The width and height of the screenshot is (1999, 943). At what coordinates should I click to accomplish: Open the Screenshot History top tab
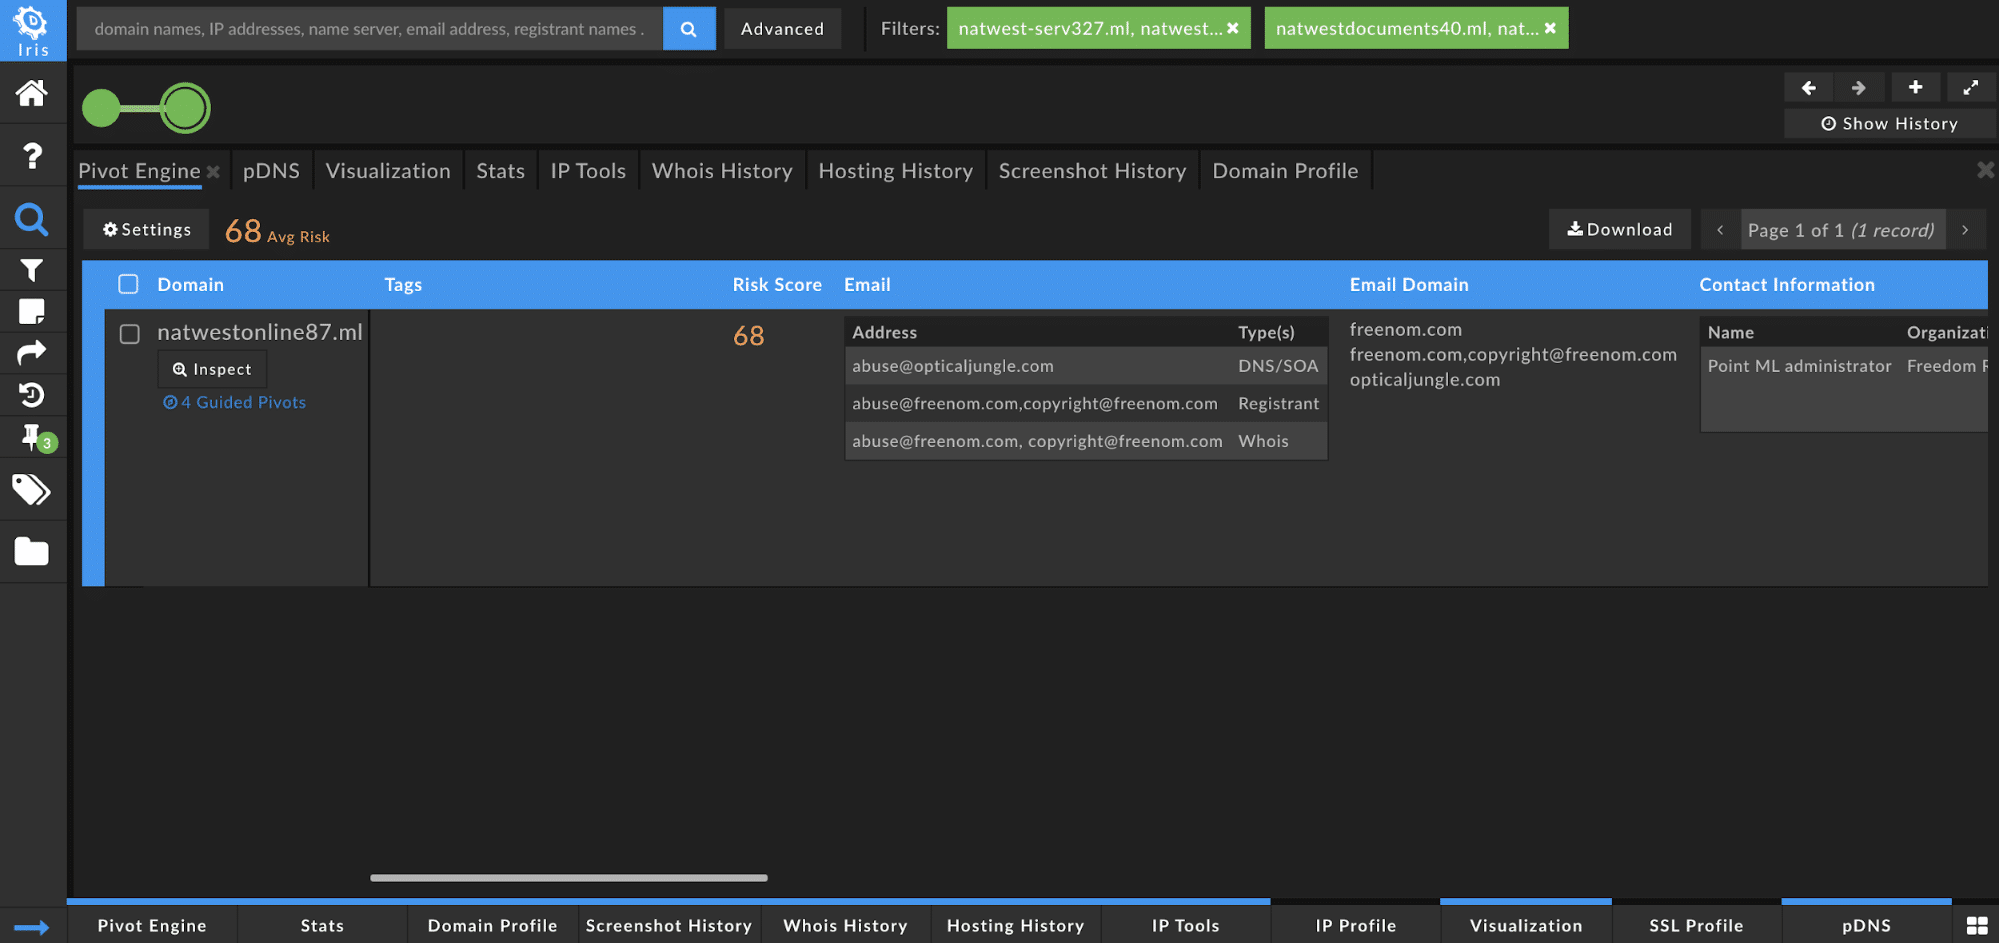click(x=1092, y=171)
